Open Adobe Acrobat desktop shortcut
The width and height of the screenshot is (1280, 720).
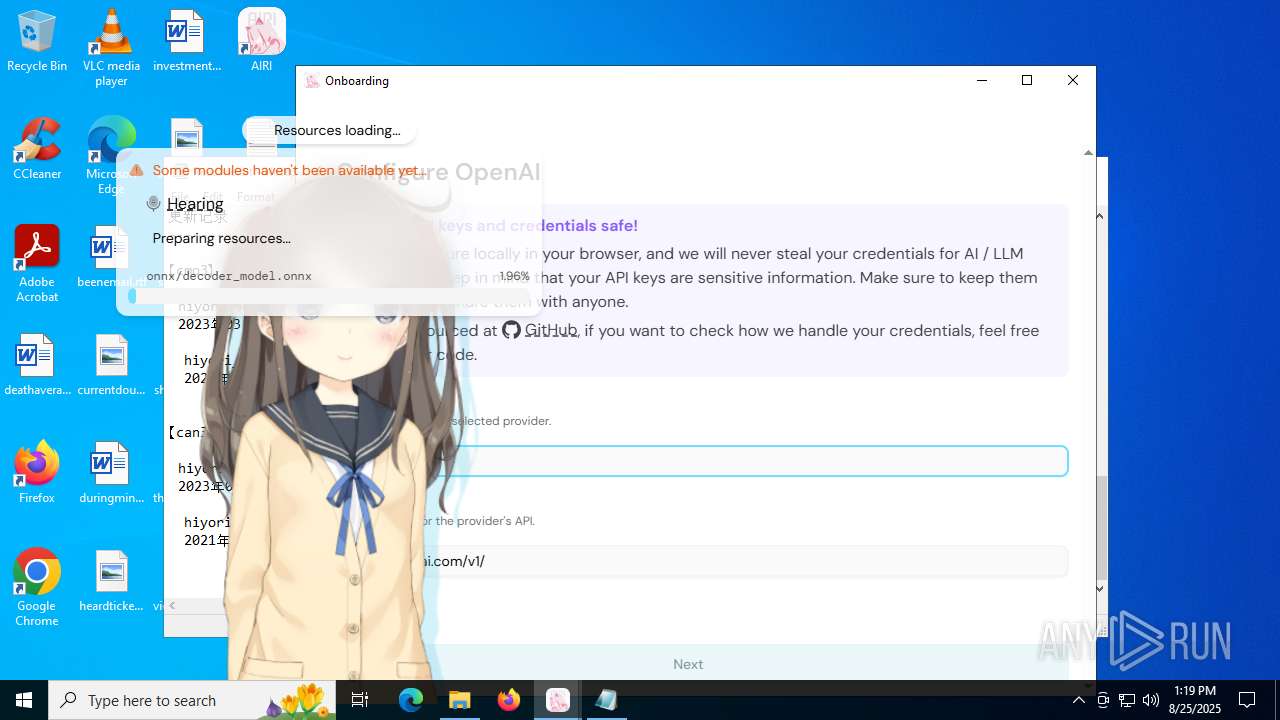37,264
